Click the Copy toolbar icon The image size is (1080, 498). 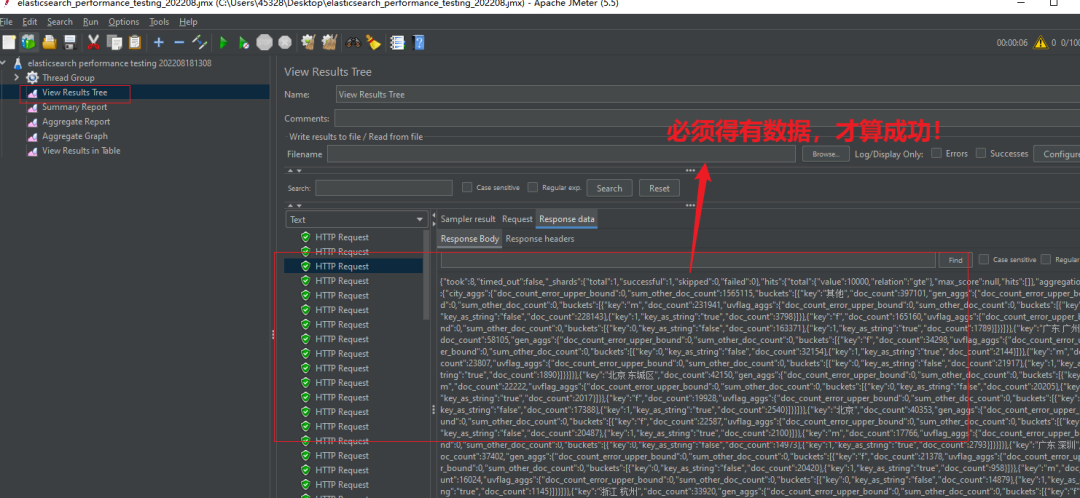point(114,43)
